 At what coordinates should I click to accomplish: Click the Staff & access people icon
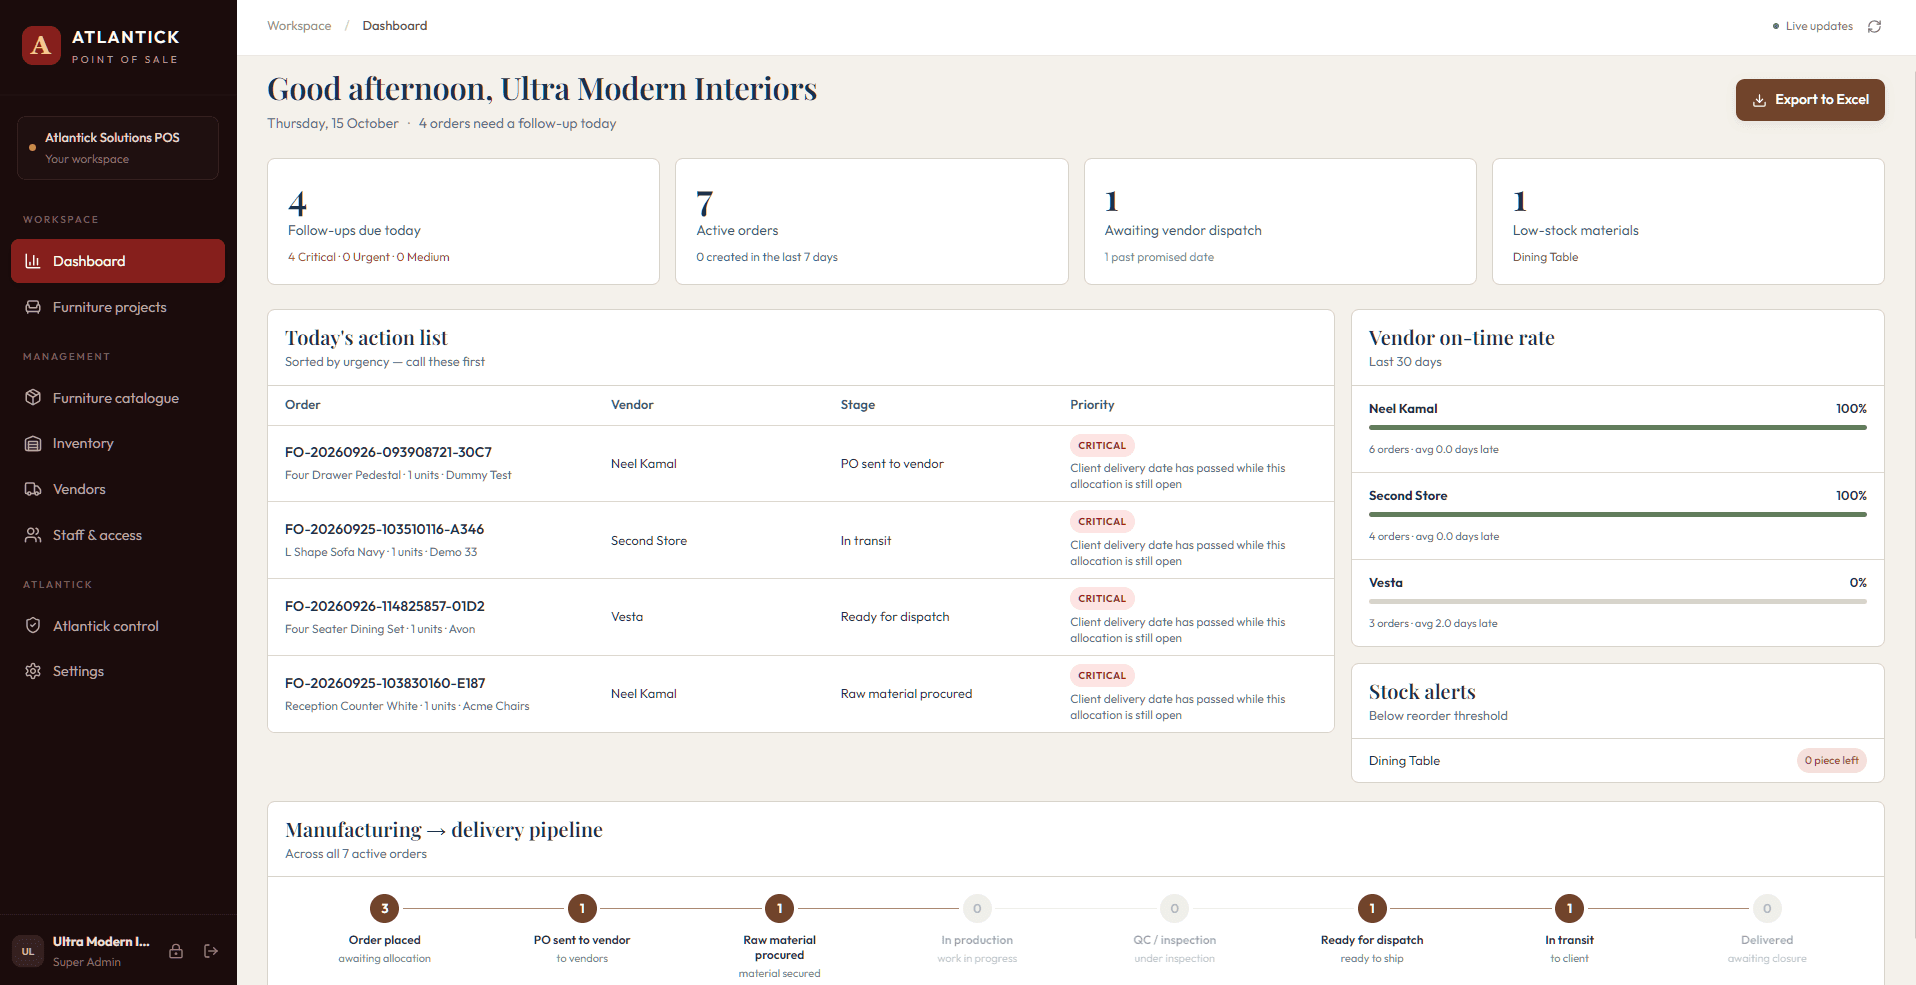tap(33, 535)
